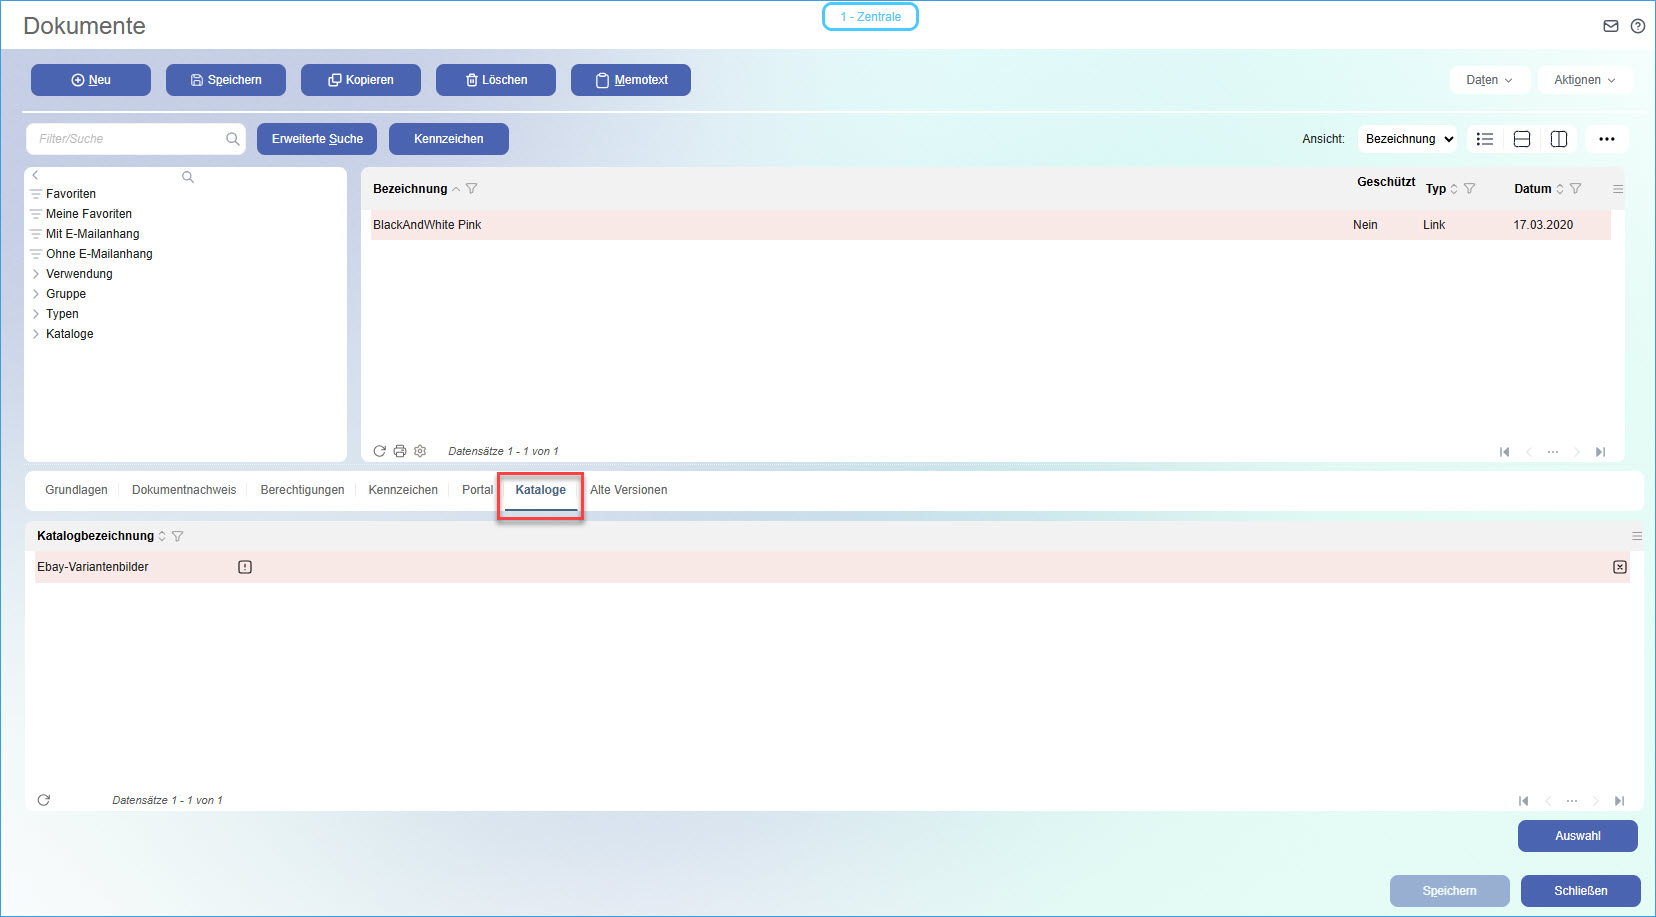Expand the Kataloge tree item
Viewport: 1656px width, 917px height.
(37, 333)
